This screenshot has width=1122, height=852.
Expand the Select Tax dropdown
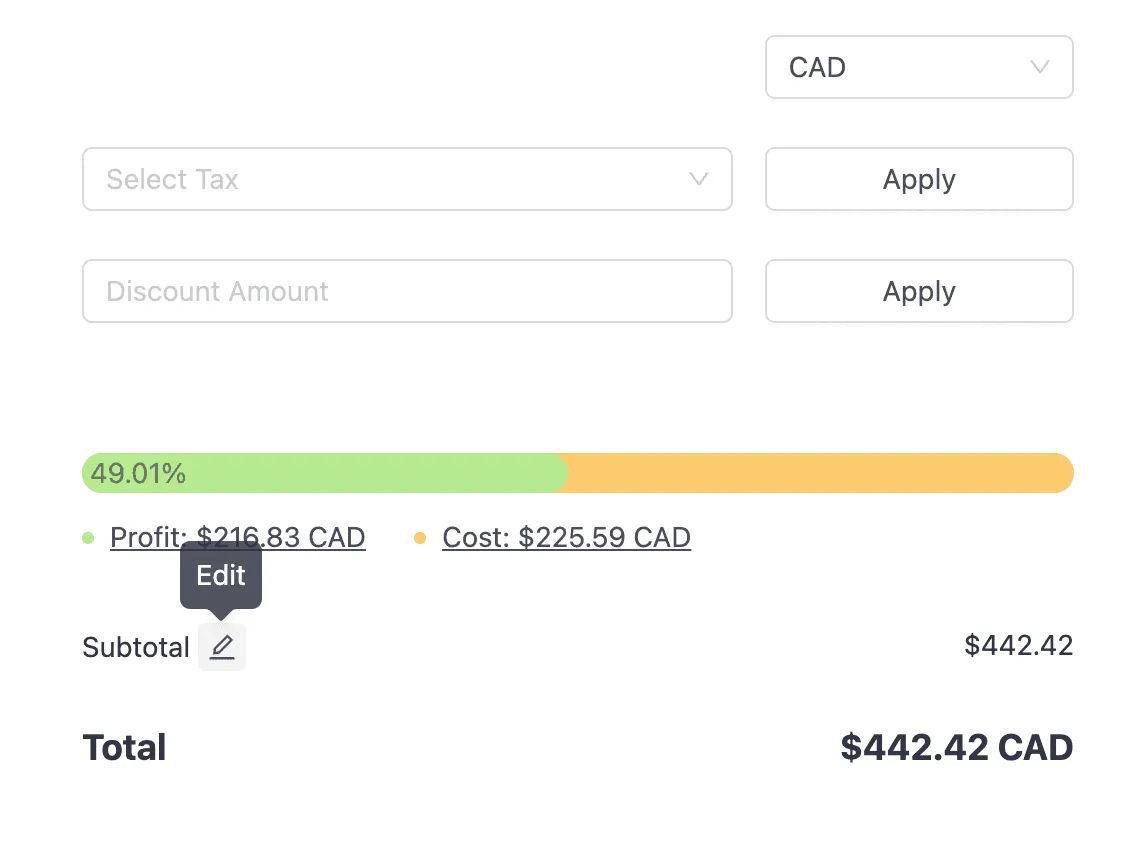[x=407, y=179]
